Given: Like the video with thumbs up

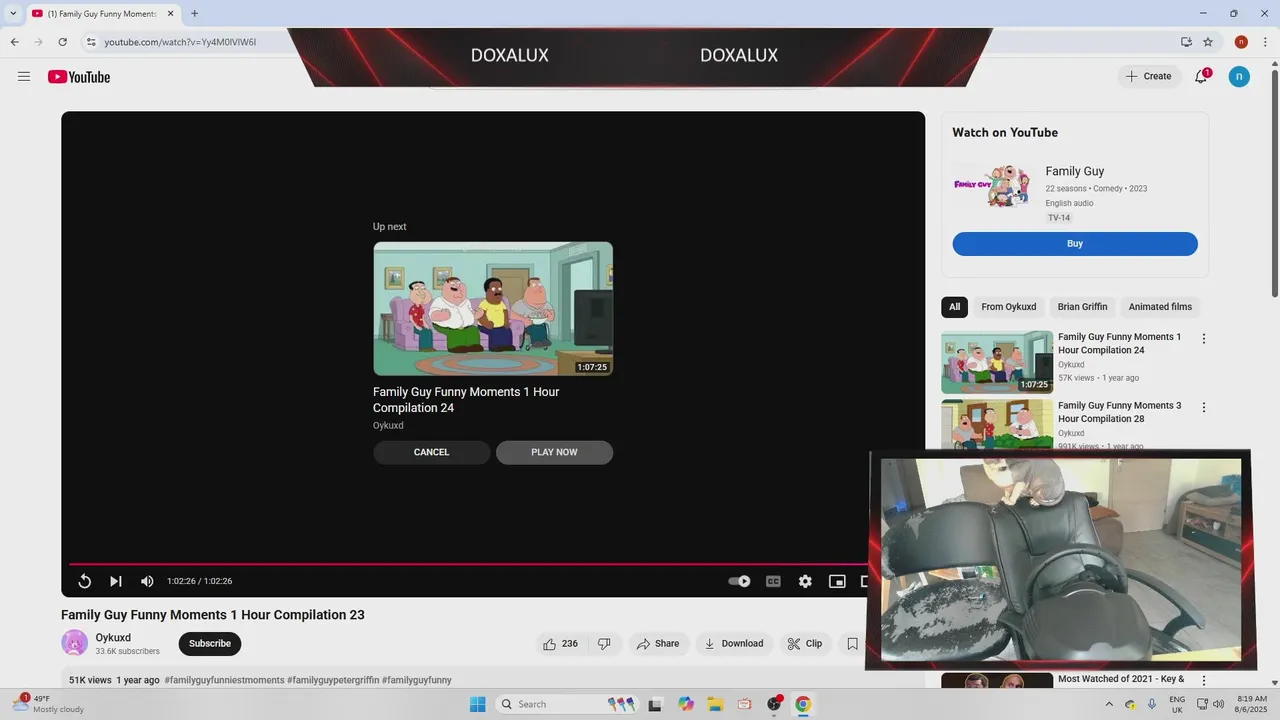Looking at the screenshot, I should click(x=561, y=644).
